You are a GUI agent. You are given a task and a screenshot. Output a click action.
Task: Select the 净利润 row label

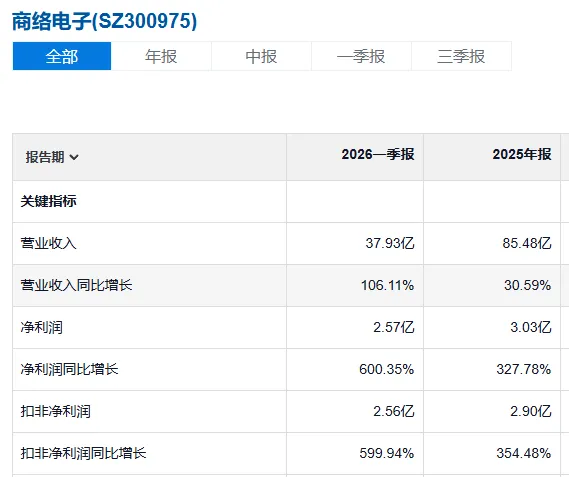42,327
